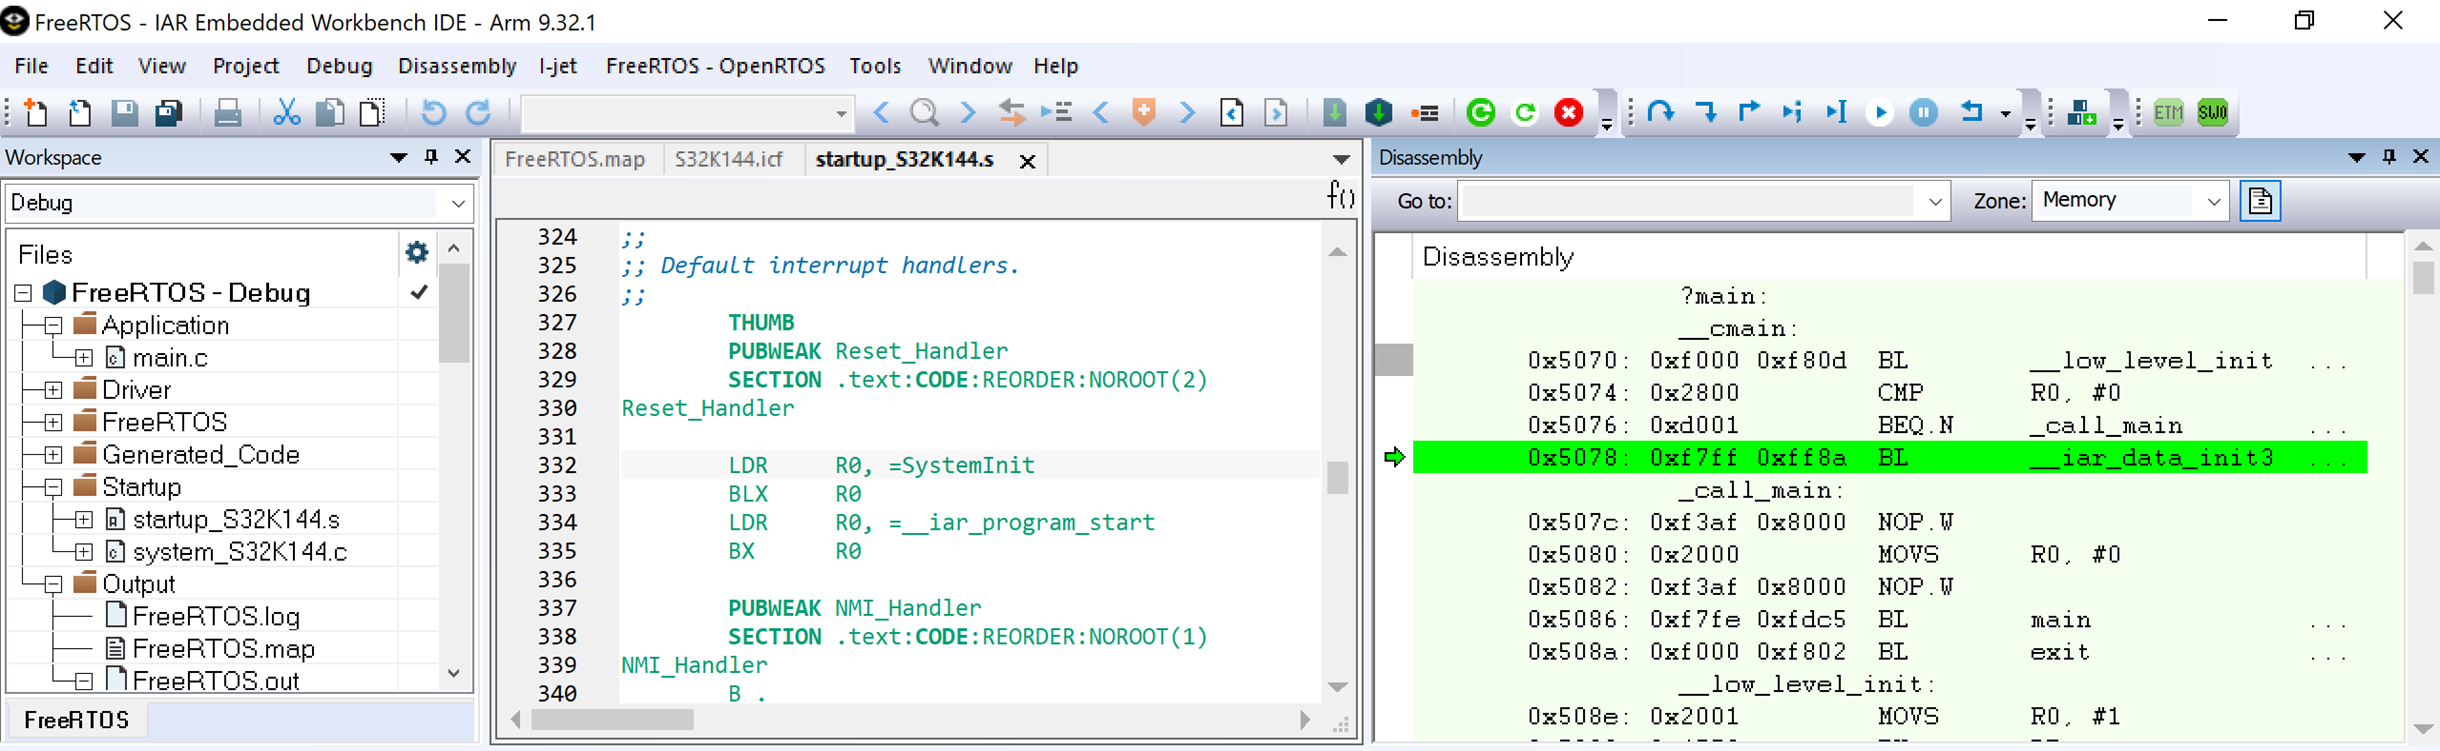Click the editor function list f() icon
The height and width of the screenshot is (751, 2440).
tap(1340, 195)
